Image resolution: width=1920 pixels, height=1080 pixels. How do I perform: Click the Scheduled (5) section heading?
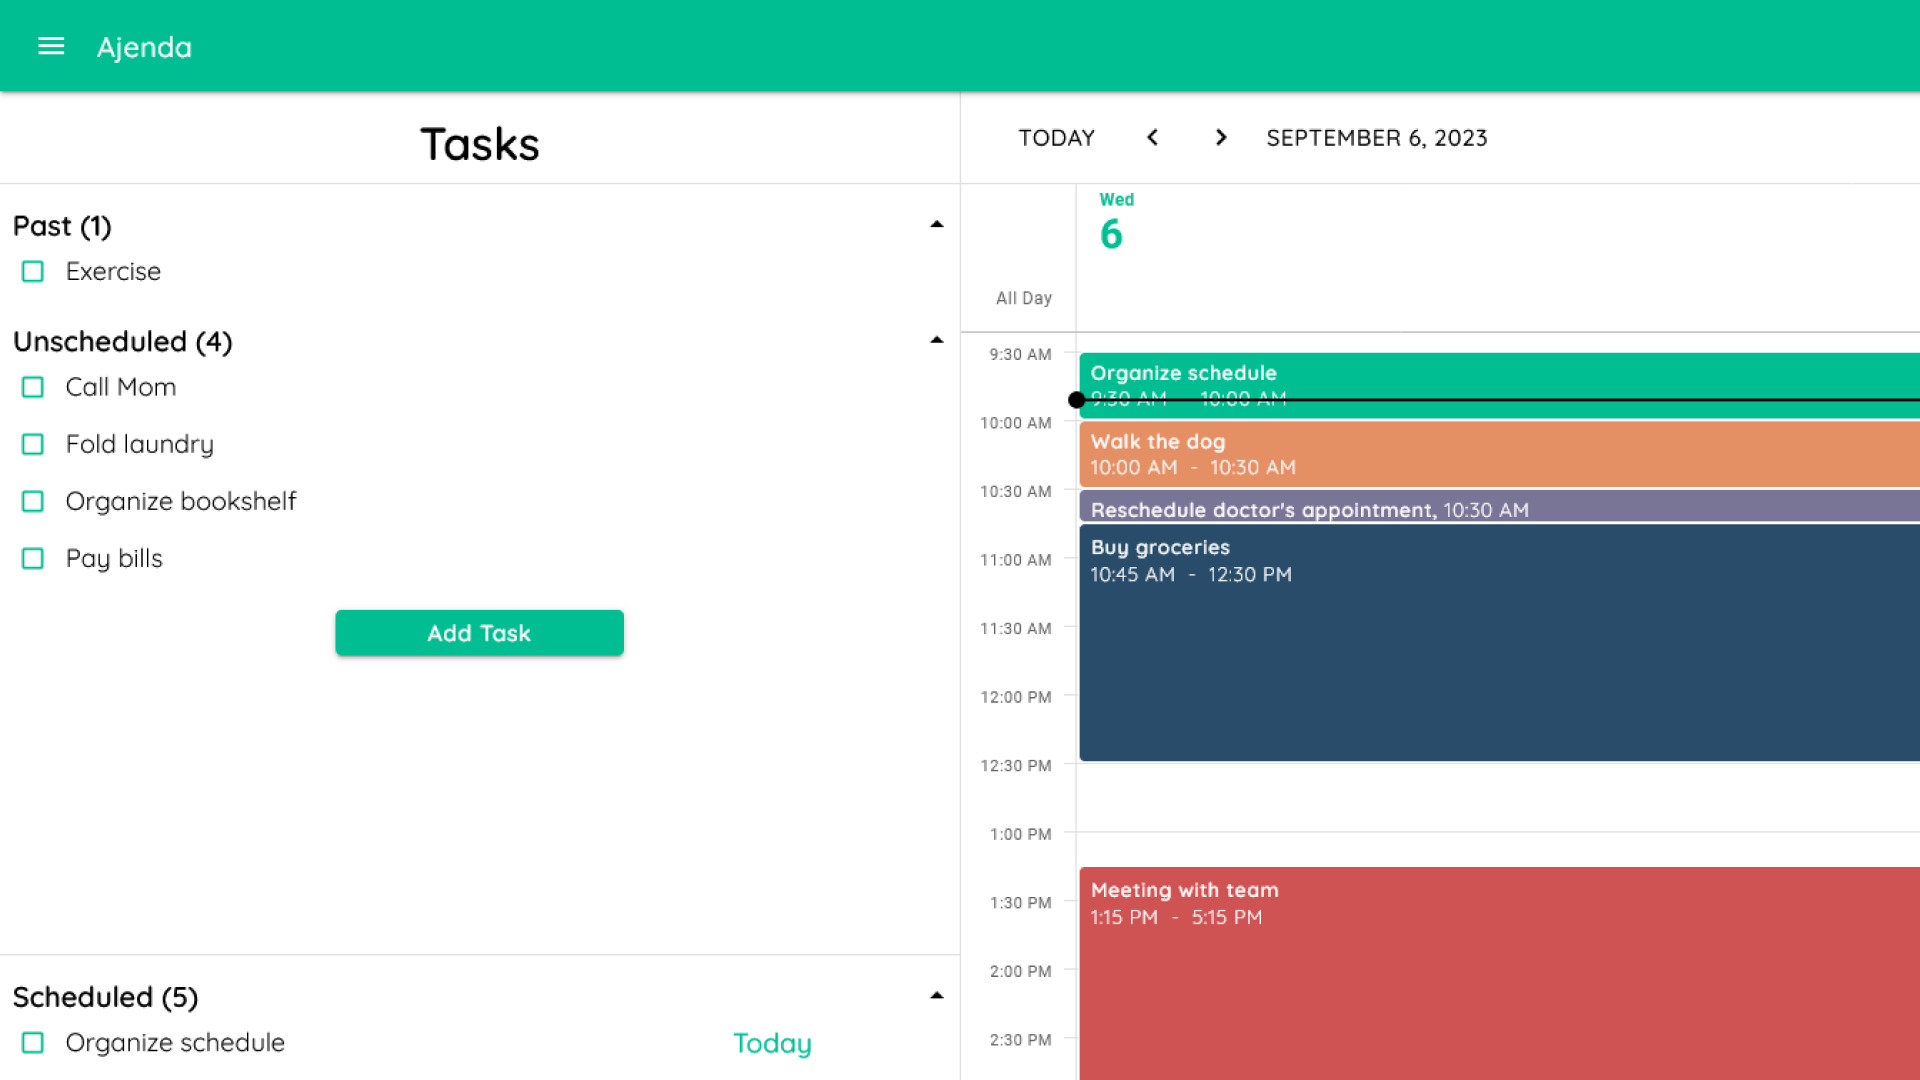click(106, 998)
